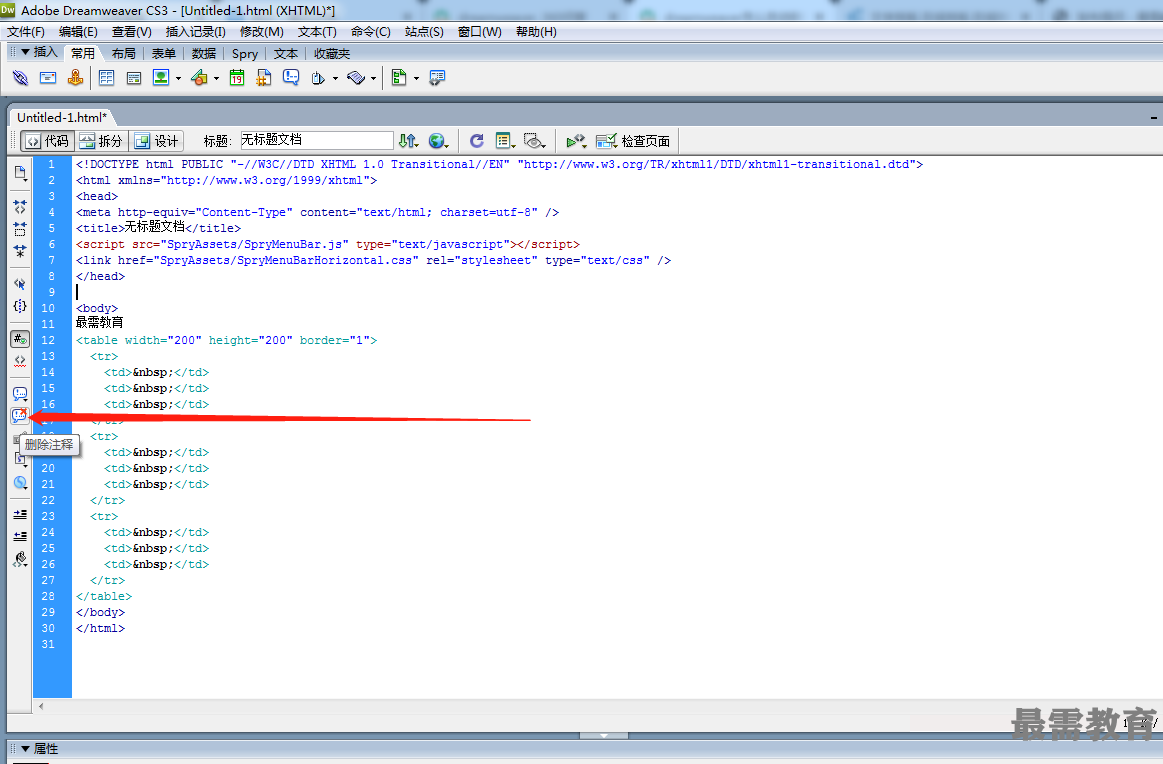Insert a table from the toolbar
1163x764 pixels.
tap(106, 78)
